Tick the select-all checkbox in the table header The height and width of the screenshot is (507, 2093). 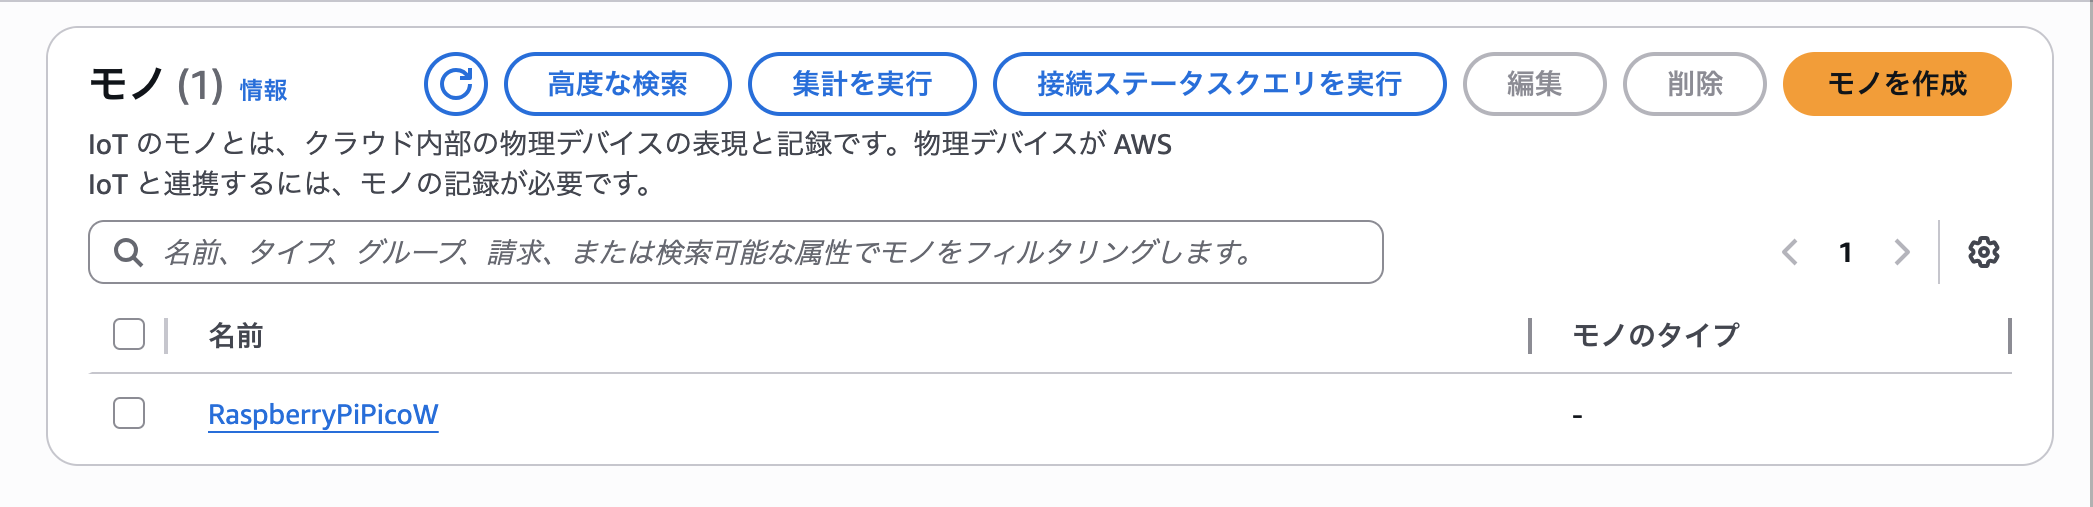click(129, 334)
